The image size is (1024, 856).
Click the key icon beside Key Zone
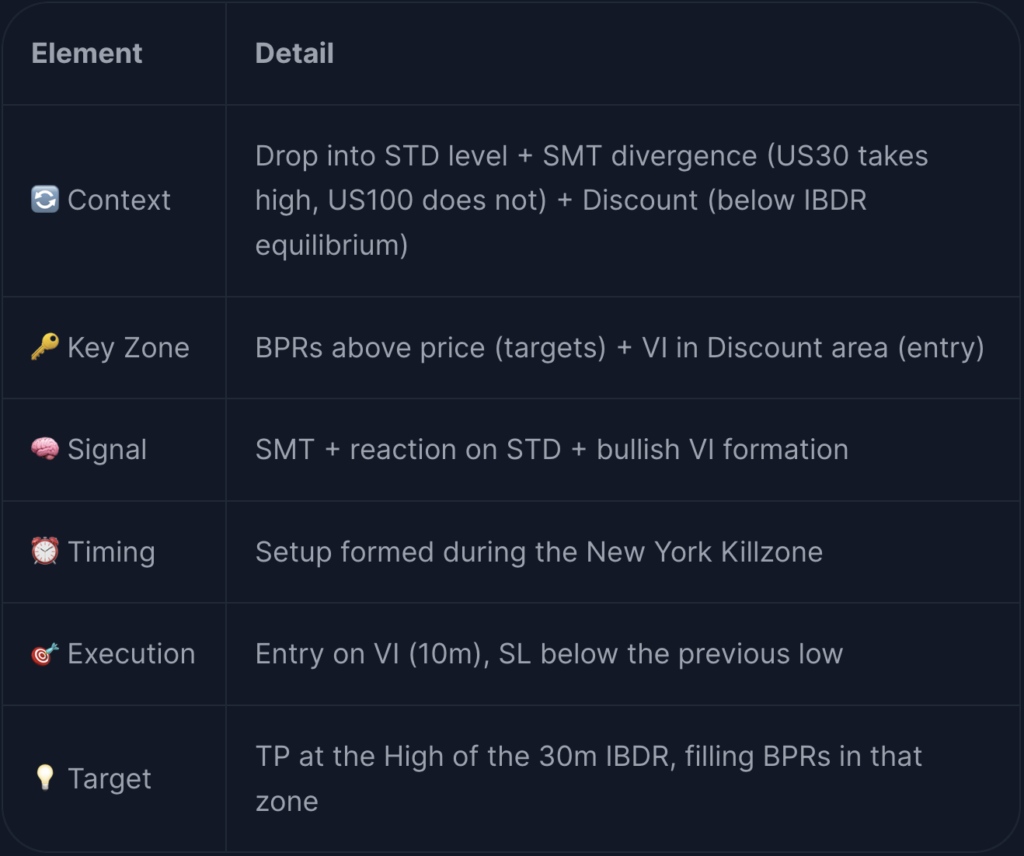pos(45,347)
